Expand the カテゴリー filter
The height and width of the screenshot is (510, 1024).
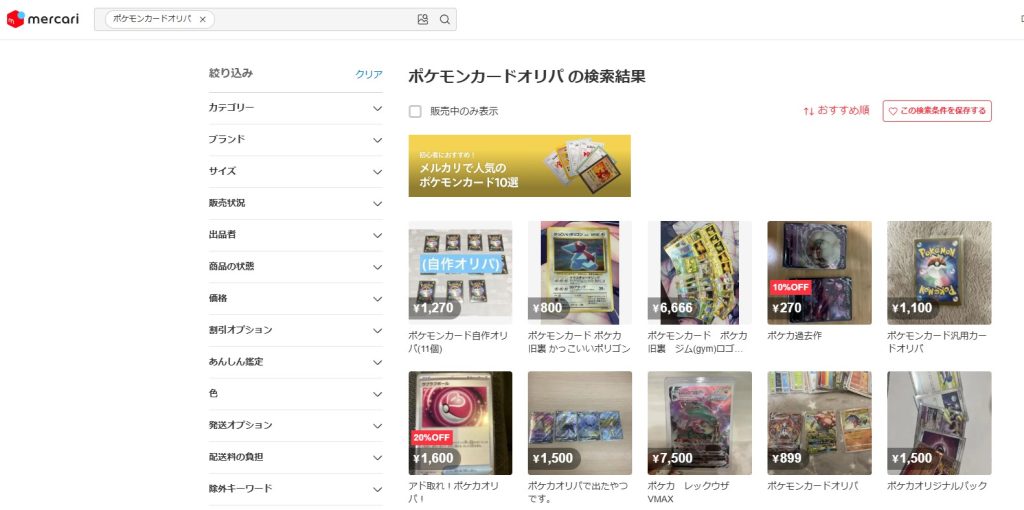pos(377,108)
